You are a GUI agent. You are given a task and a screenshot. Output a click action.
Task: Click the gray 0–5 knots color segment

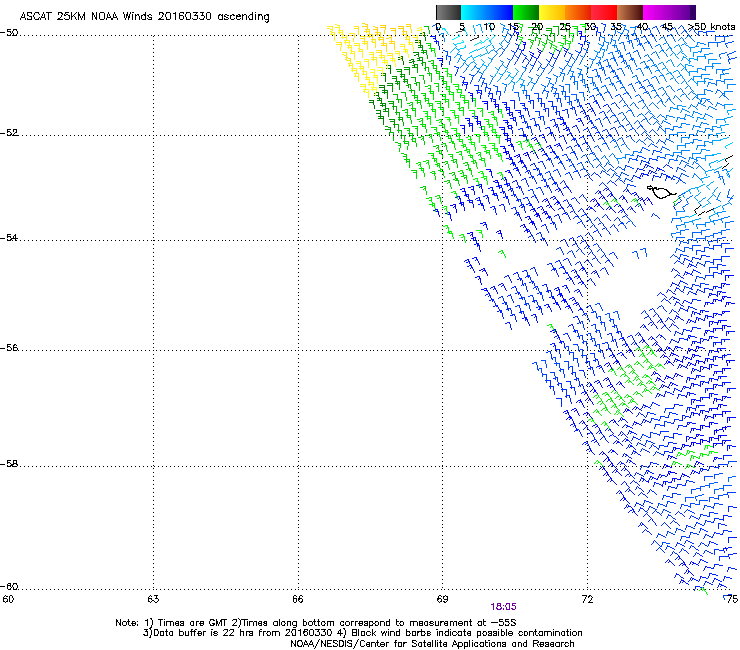pos(448,12)
